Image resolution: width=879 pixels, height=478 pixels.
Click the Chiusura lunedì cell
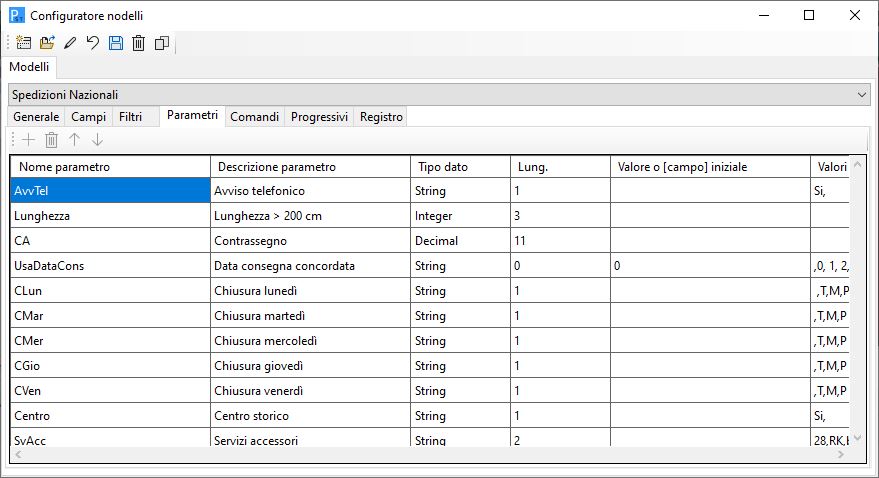click(x=311, y=290)
